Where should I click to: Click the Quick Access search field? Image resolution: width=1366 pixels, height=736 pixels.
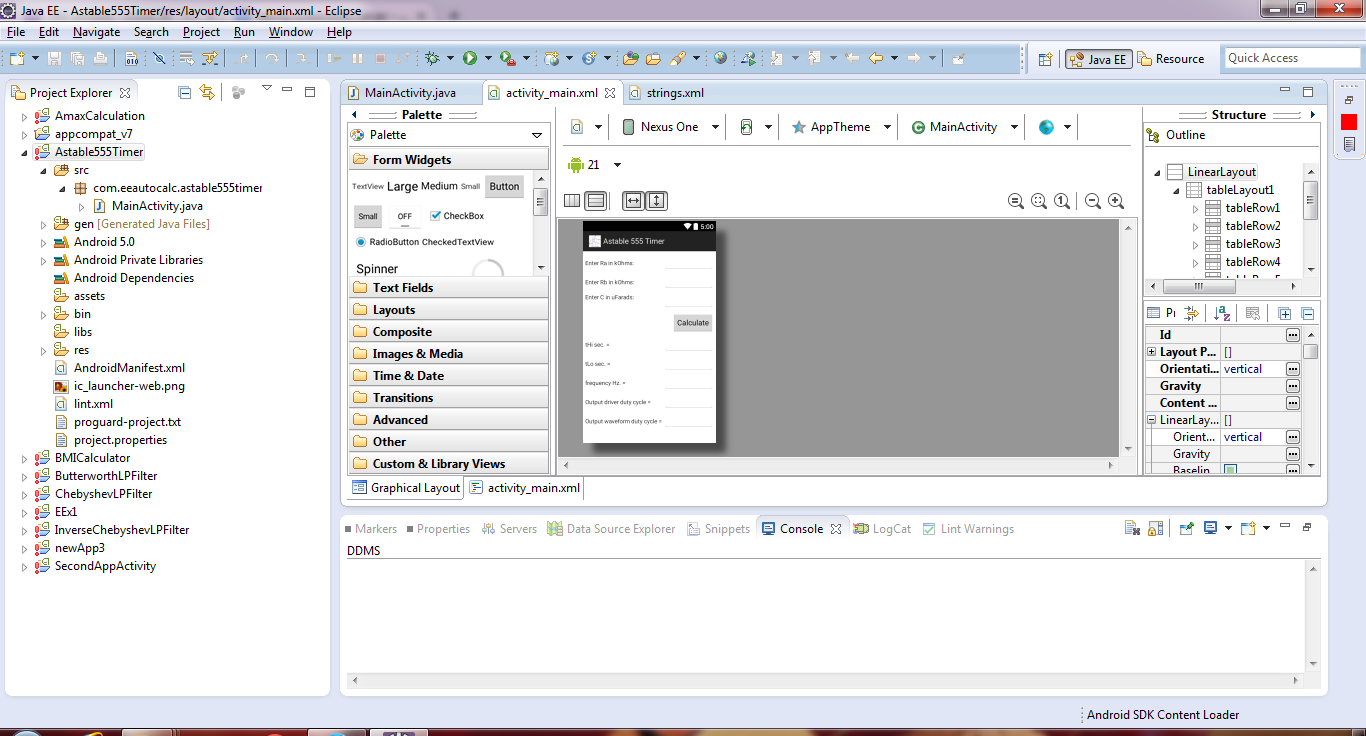tap(1291, 58)
